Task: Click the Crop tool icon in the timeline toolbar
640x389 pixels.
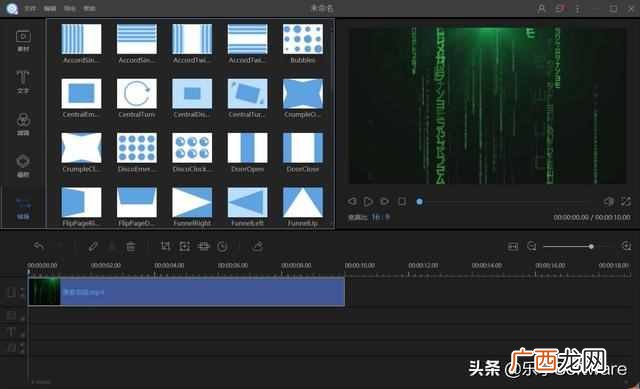Action: pos(165,246)
